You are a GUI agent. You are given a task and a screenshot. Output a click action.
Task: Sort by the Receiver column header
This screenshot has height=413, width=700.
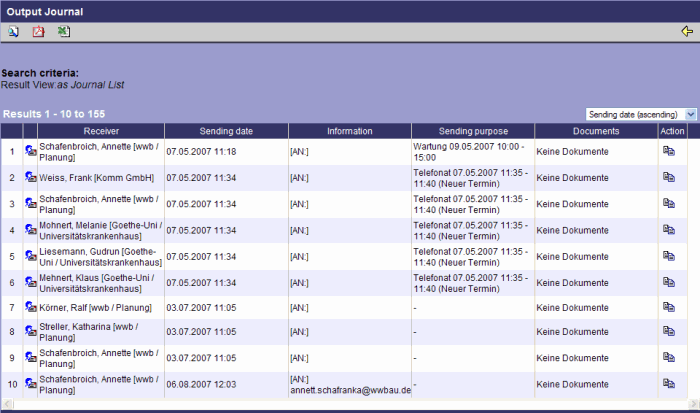tap(101, 131)
